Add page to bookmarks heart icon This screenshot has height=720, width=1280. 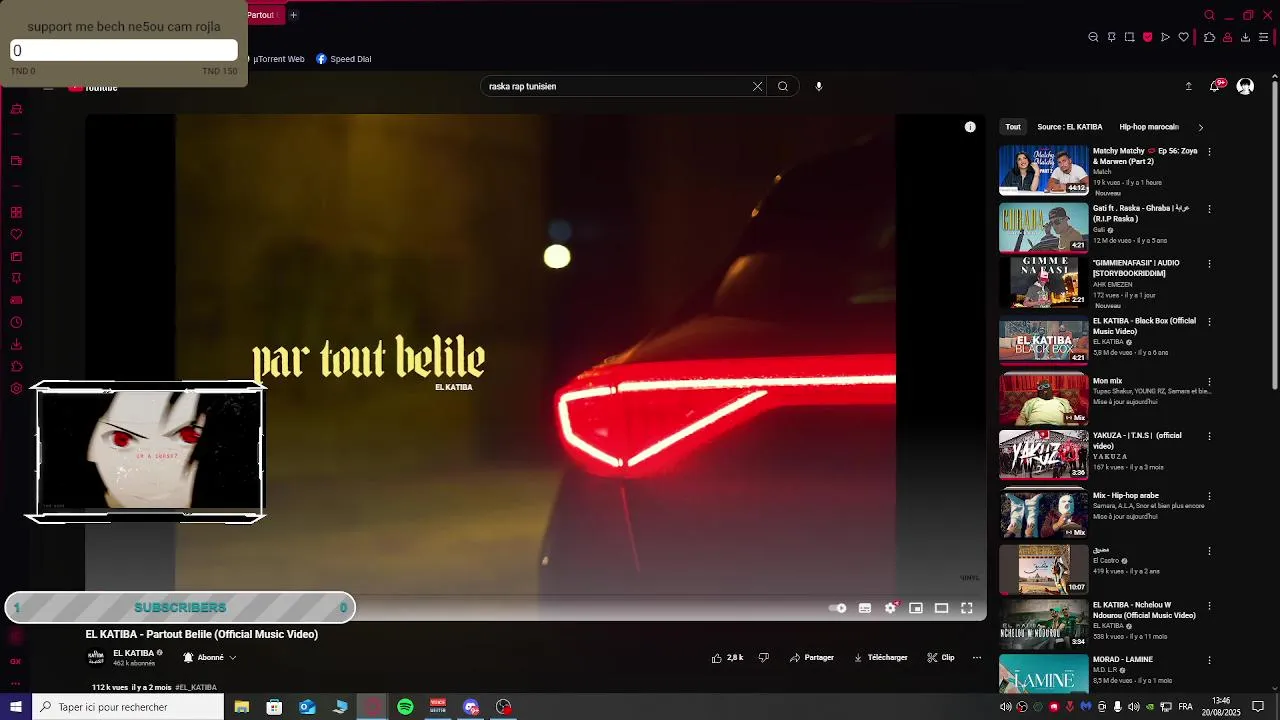coord(1184,37)
